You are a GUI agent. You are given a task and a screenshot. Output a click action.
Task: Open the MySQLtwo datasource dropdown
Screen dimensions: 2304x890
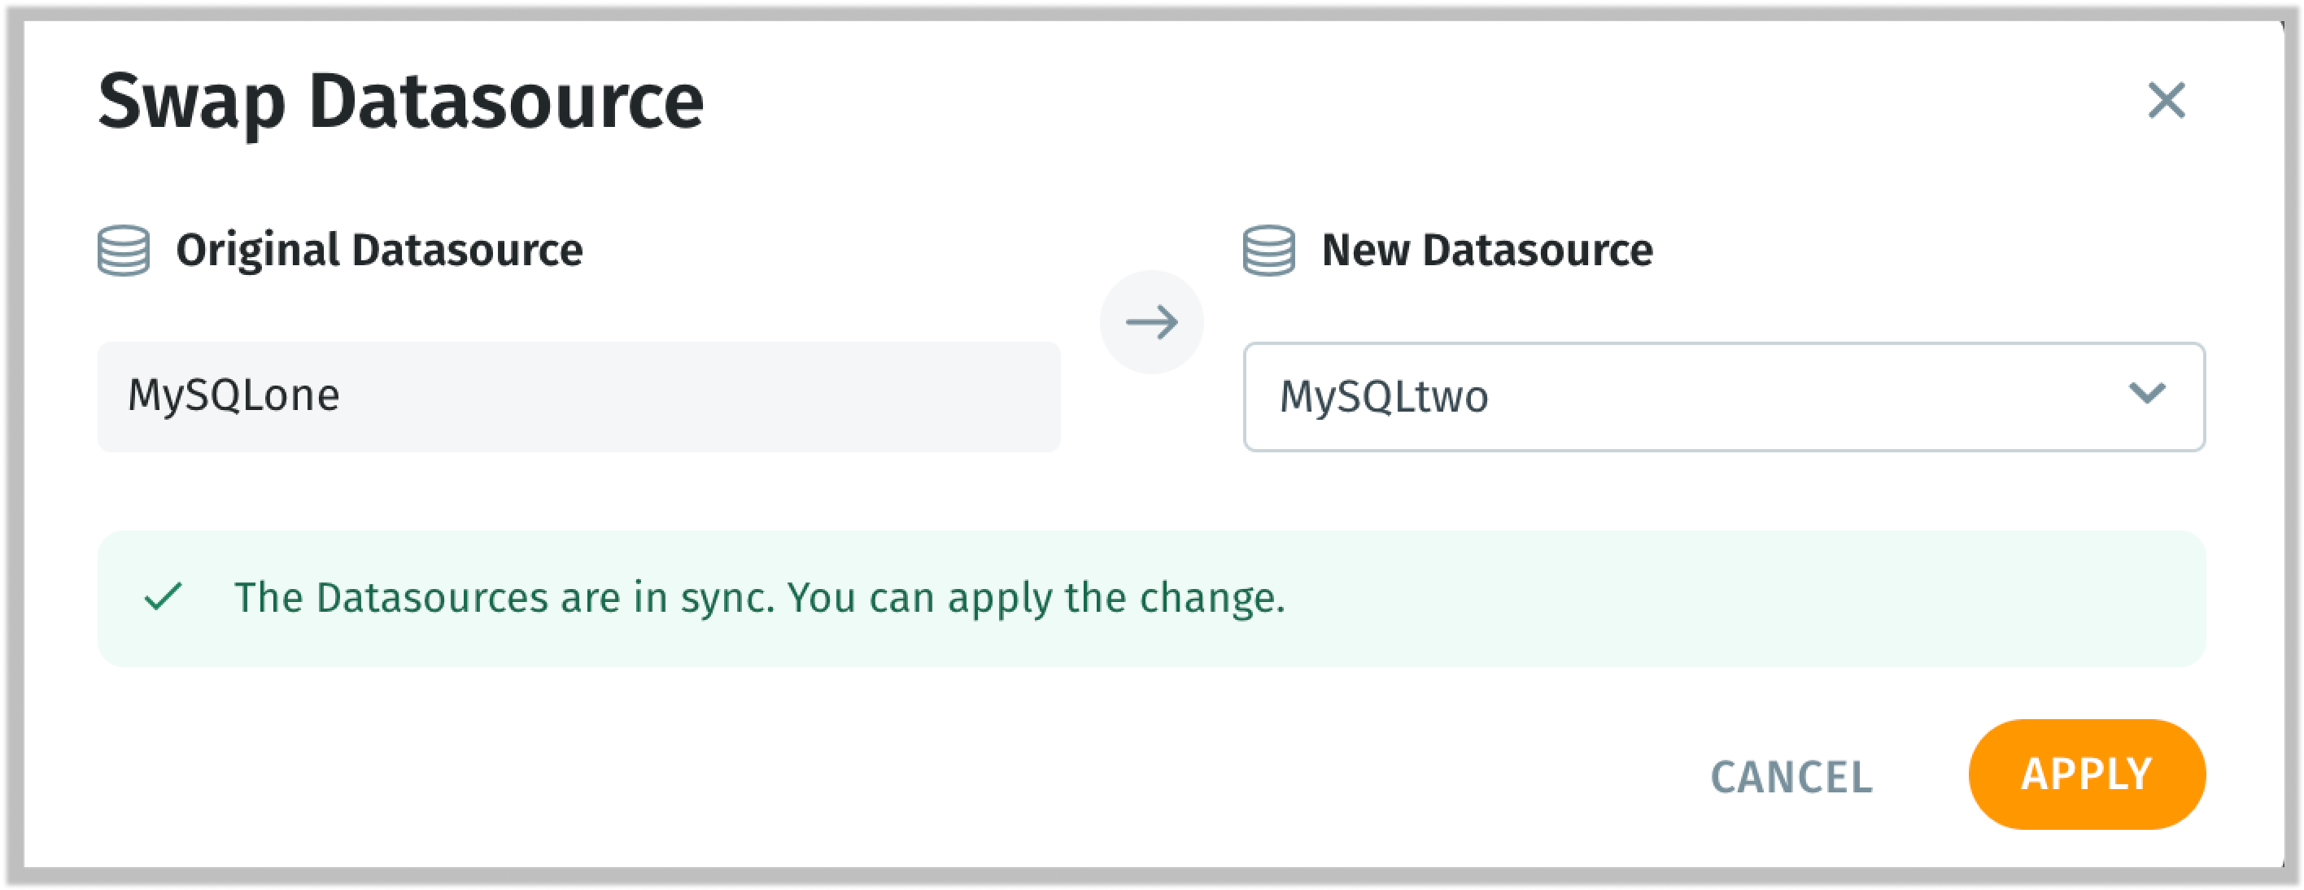coord(1724,397)
